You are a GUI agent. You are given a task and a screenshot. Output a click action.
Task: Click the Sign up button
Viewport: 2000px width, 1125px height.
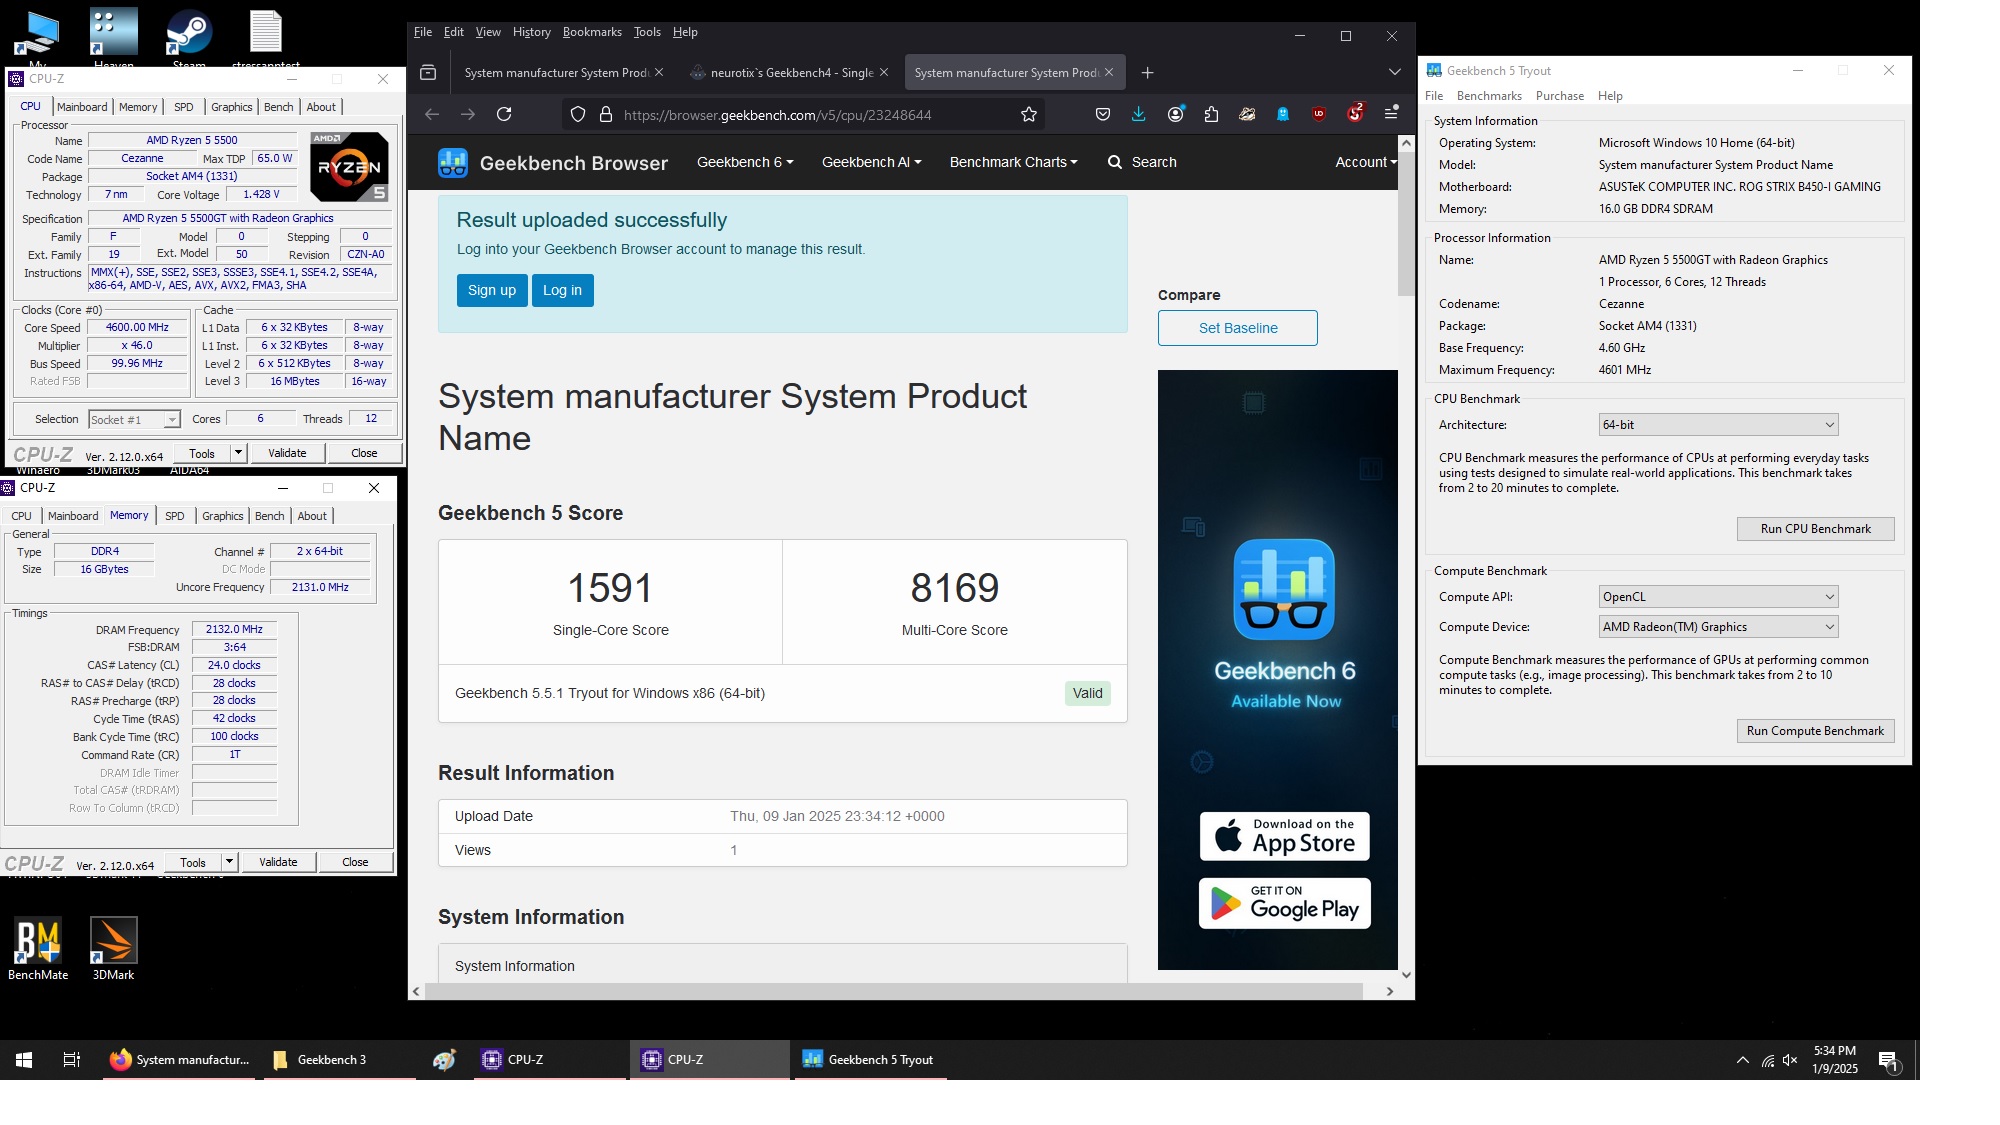click(492, 291)
